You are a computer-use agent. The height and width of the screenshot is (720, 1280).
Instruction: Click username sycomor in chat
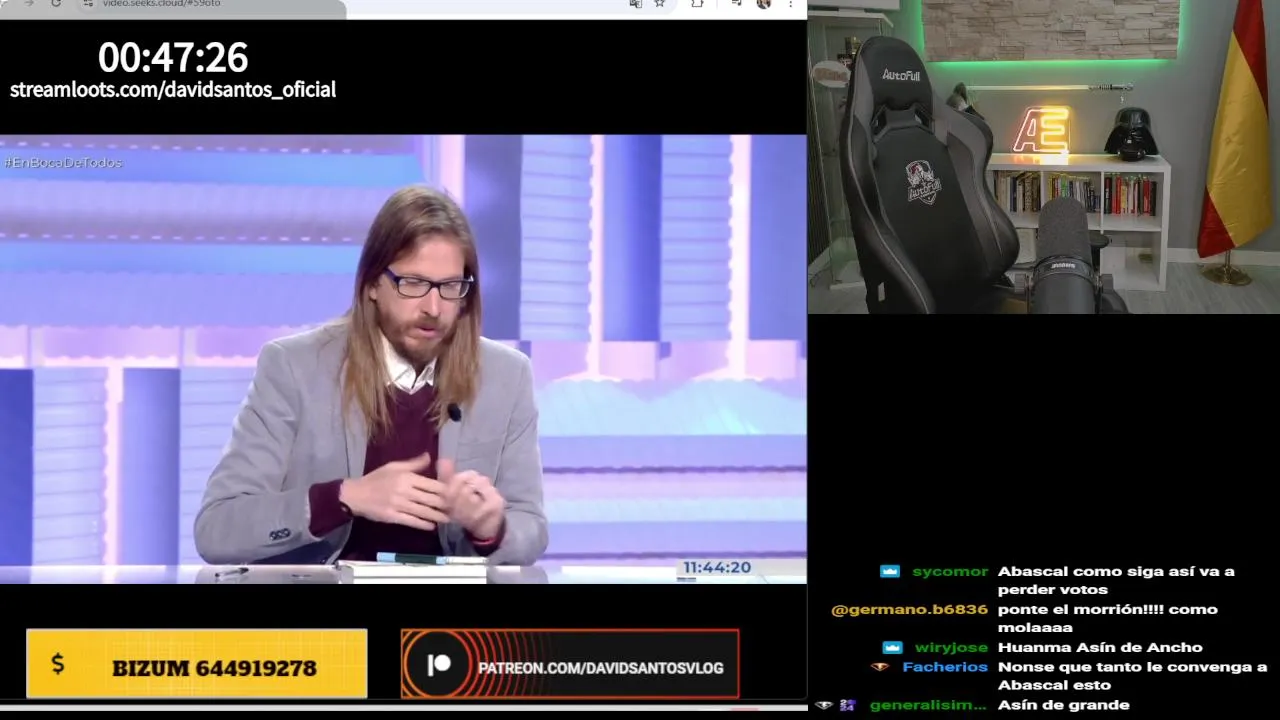[950, 571]
